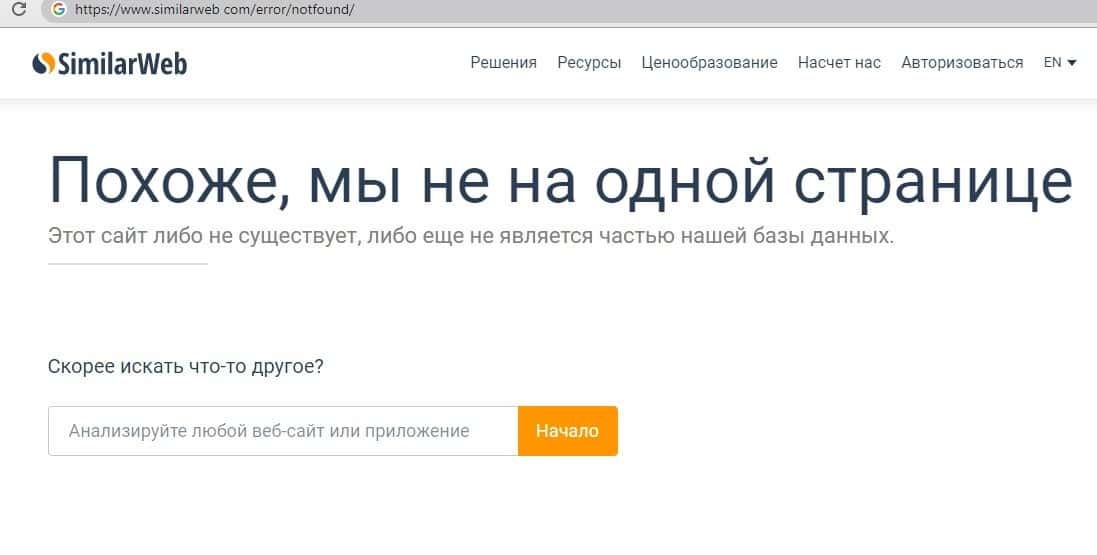Click the browser reload page icon
Screen dimensions: 1097x555
(x=18, y=9)
